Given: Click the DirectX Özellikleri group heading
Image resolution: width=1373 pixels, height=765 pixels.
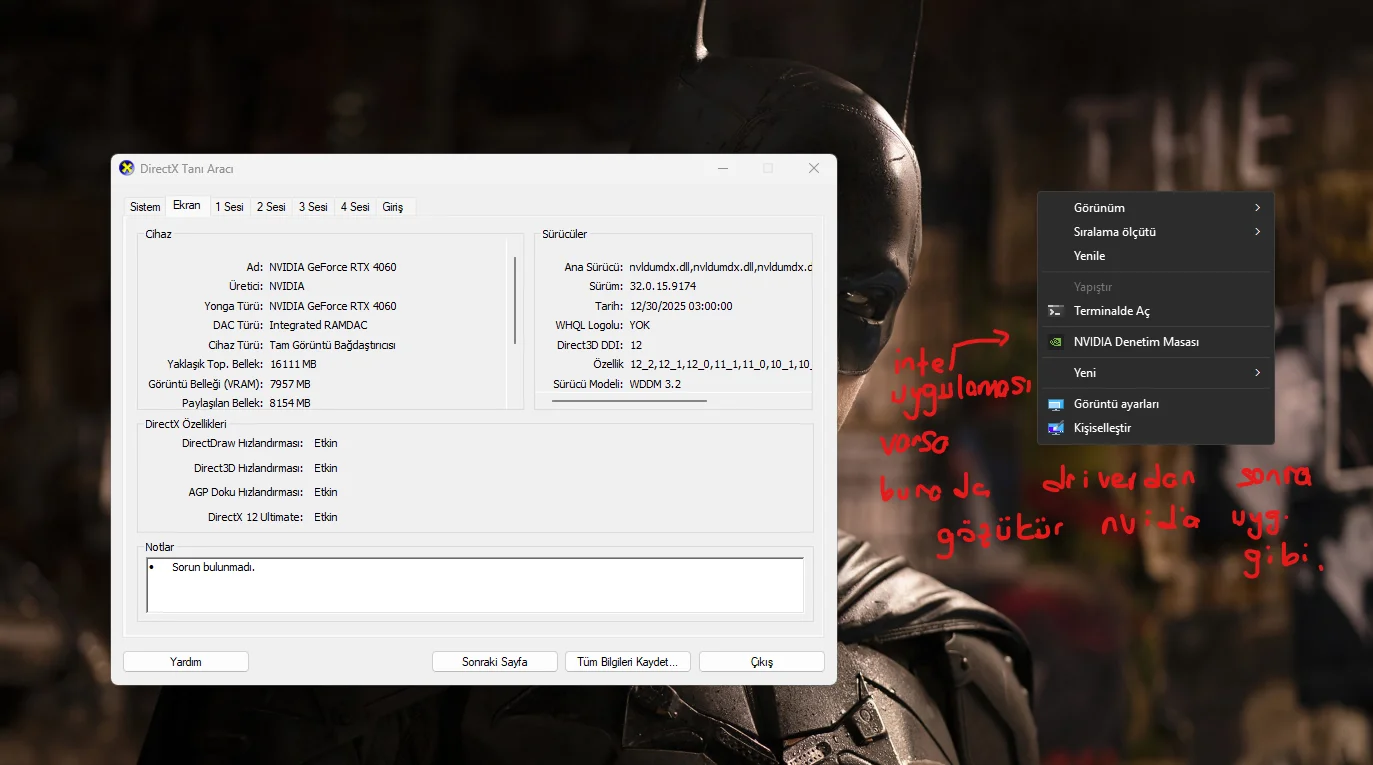Looking at the screenshot, I should coord(186,424).
